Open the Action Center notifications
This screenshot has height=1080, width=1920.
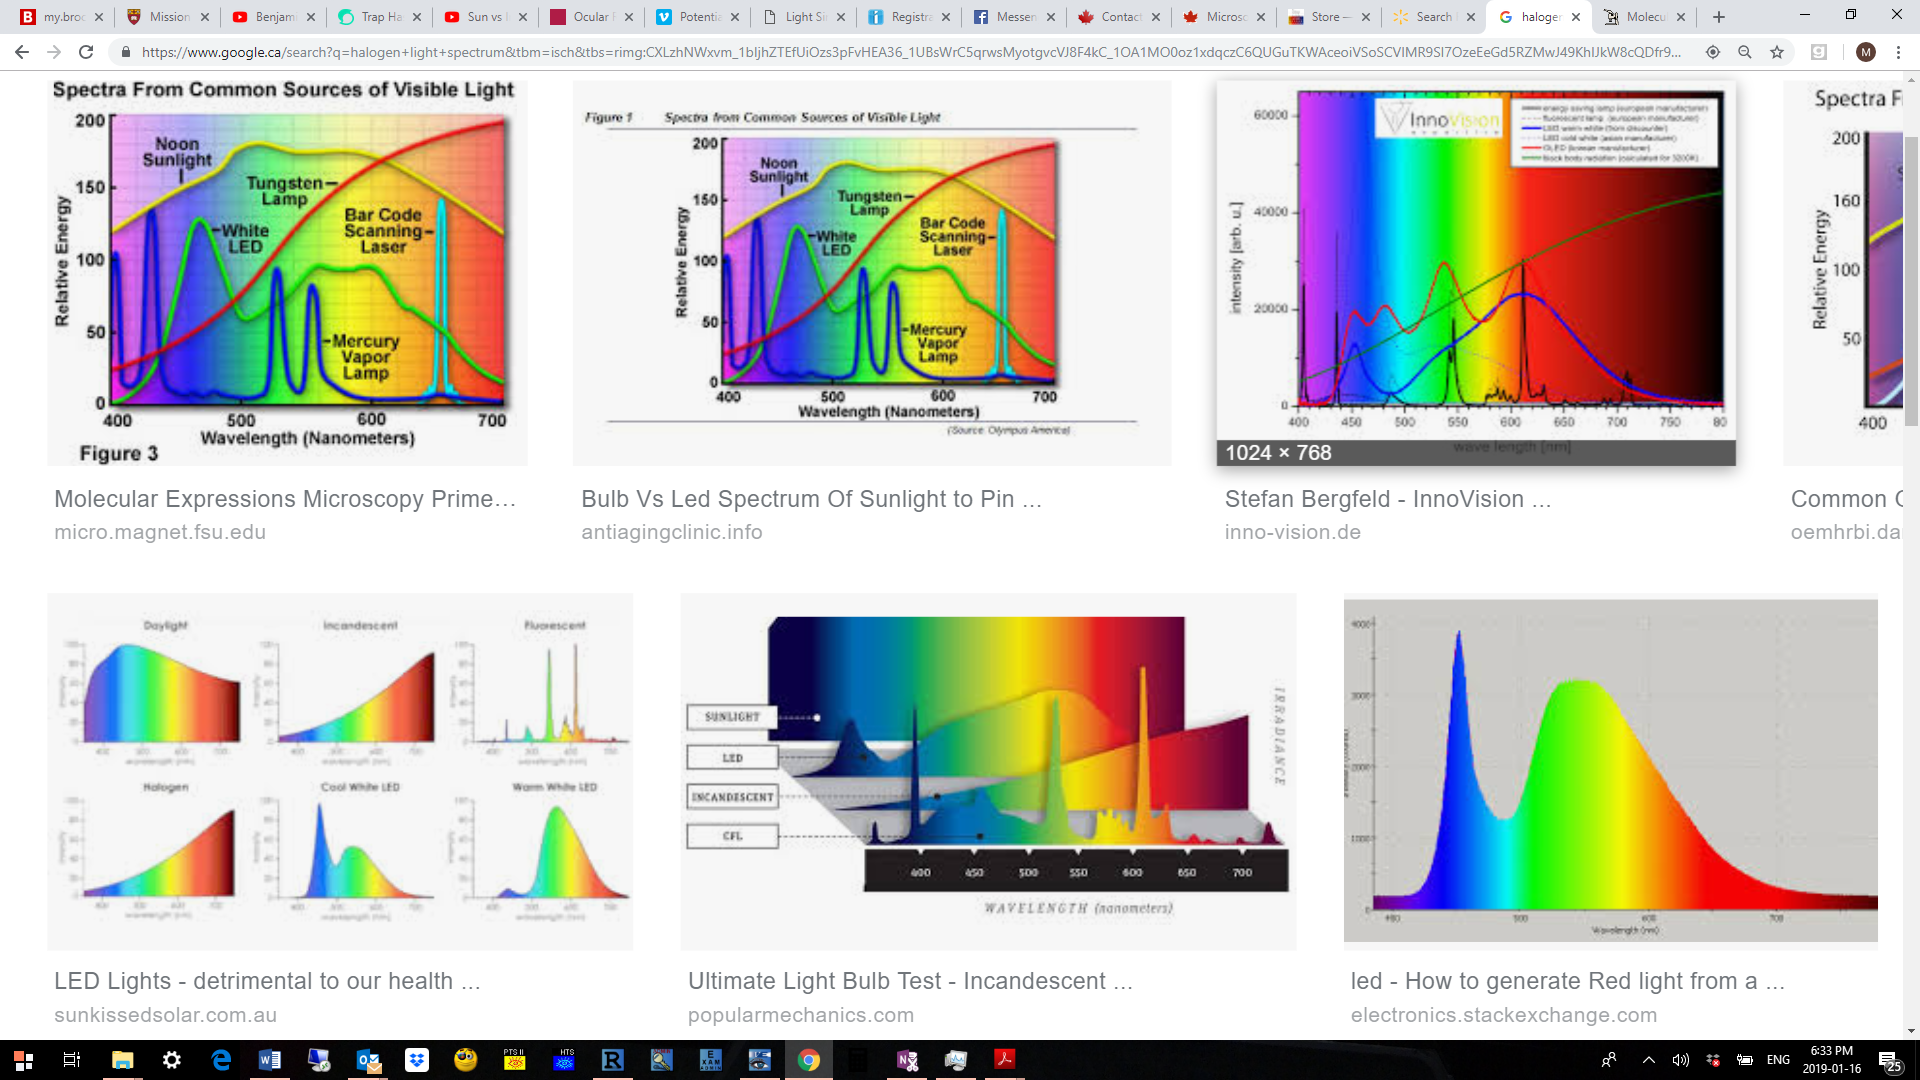(x=1889, y=1061)
